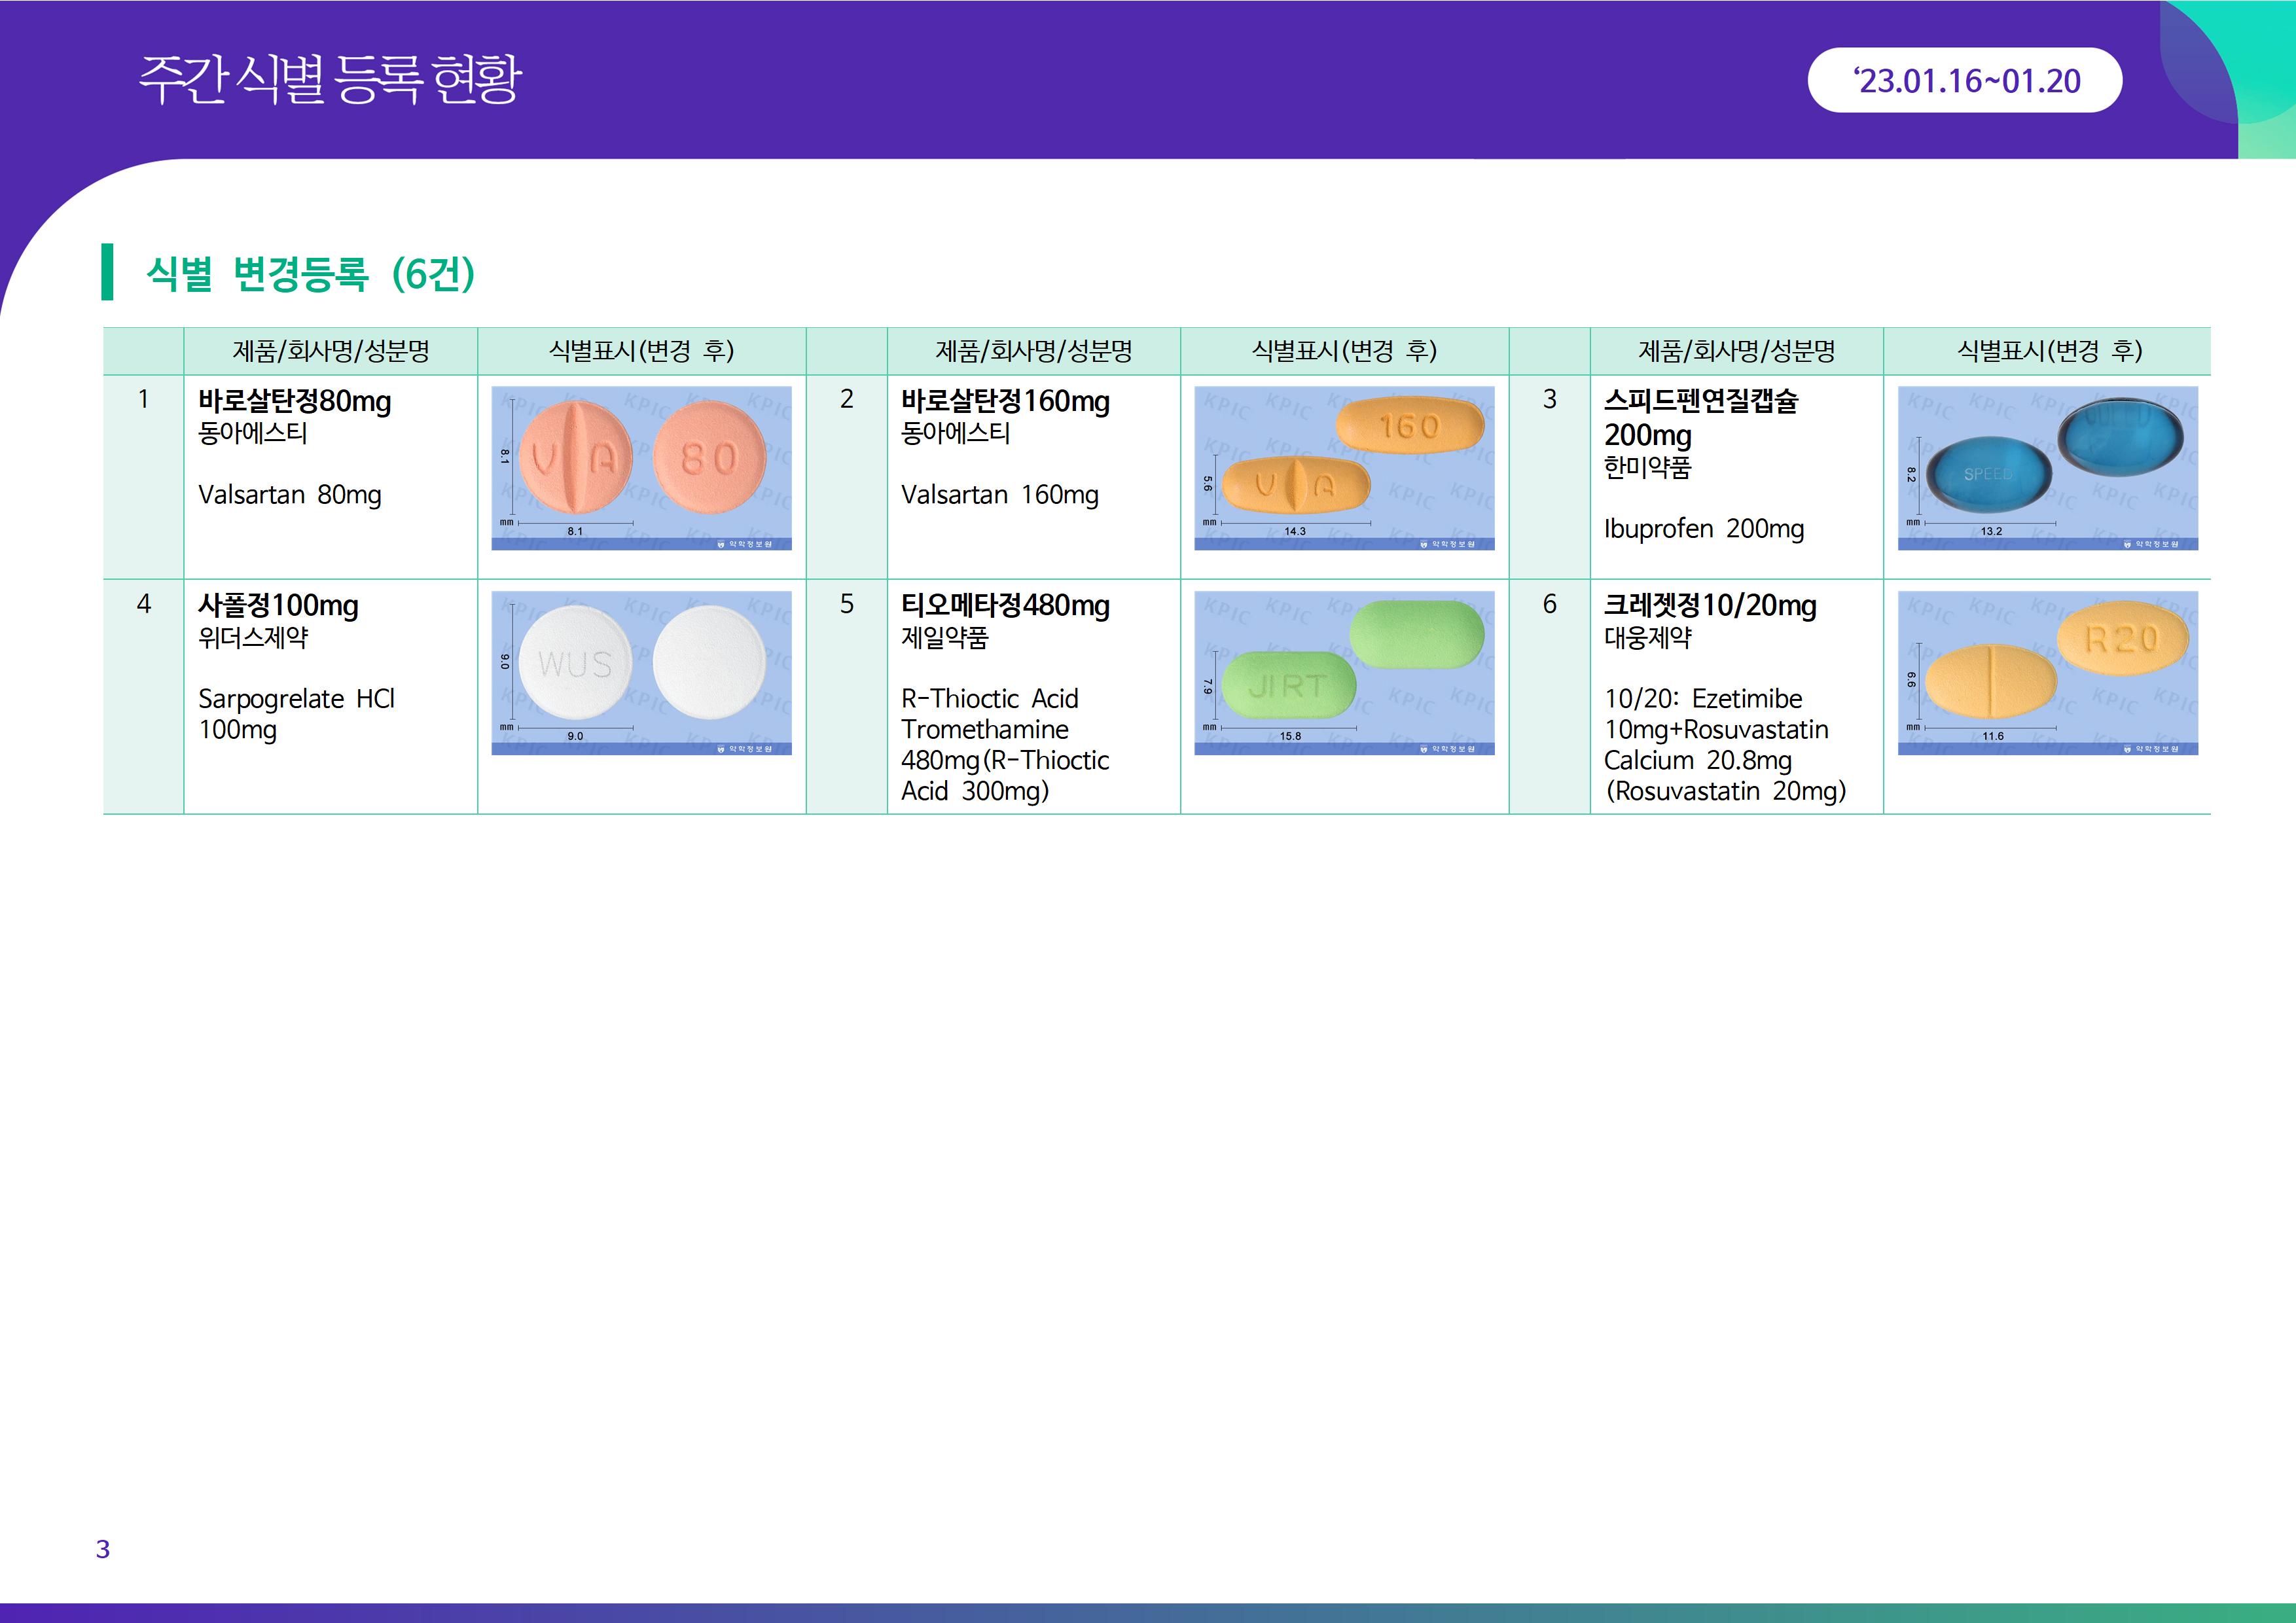2296x1623 pixels.
Task: Select the 바로살탄정80mg product name
Action: coord(294,401)
